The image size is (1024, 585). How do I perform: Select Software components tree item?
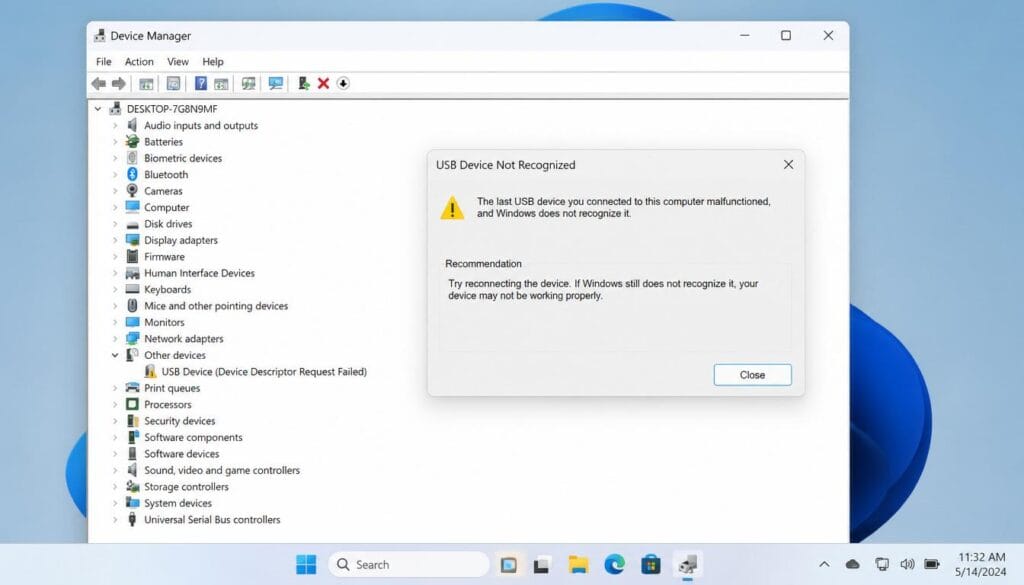[193, 437]
